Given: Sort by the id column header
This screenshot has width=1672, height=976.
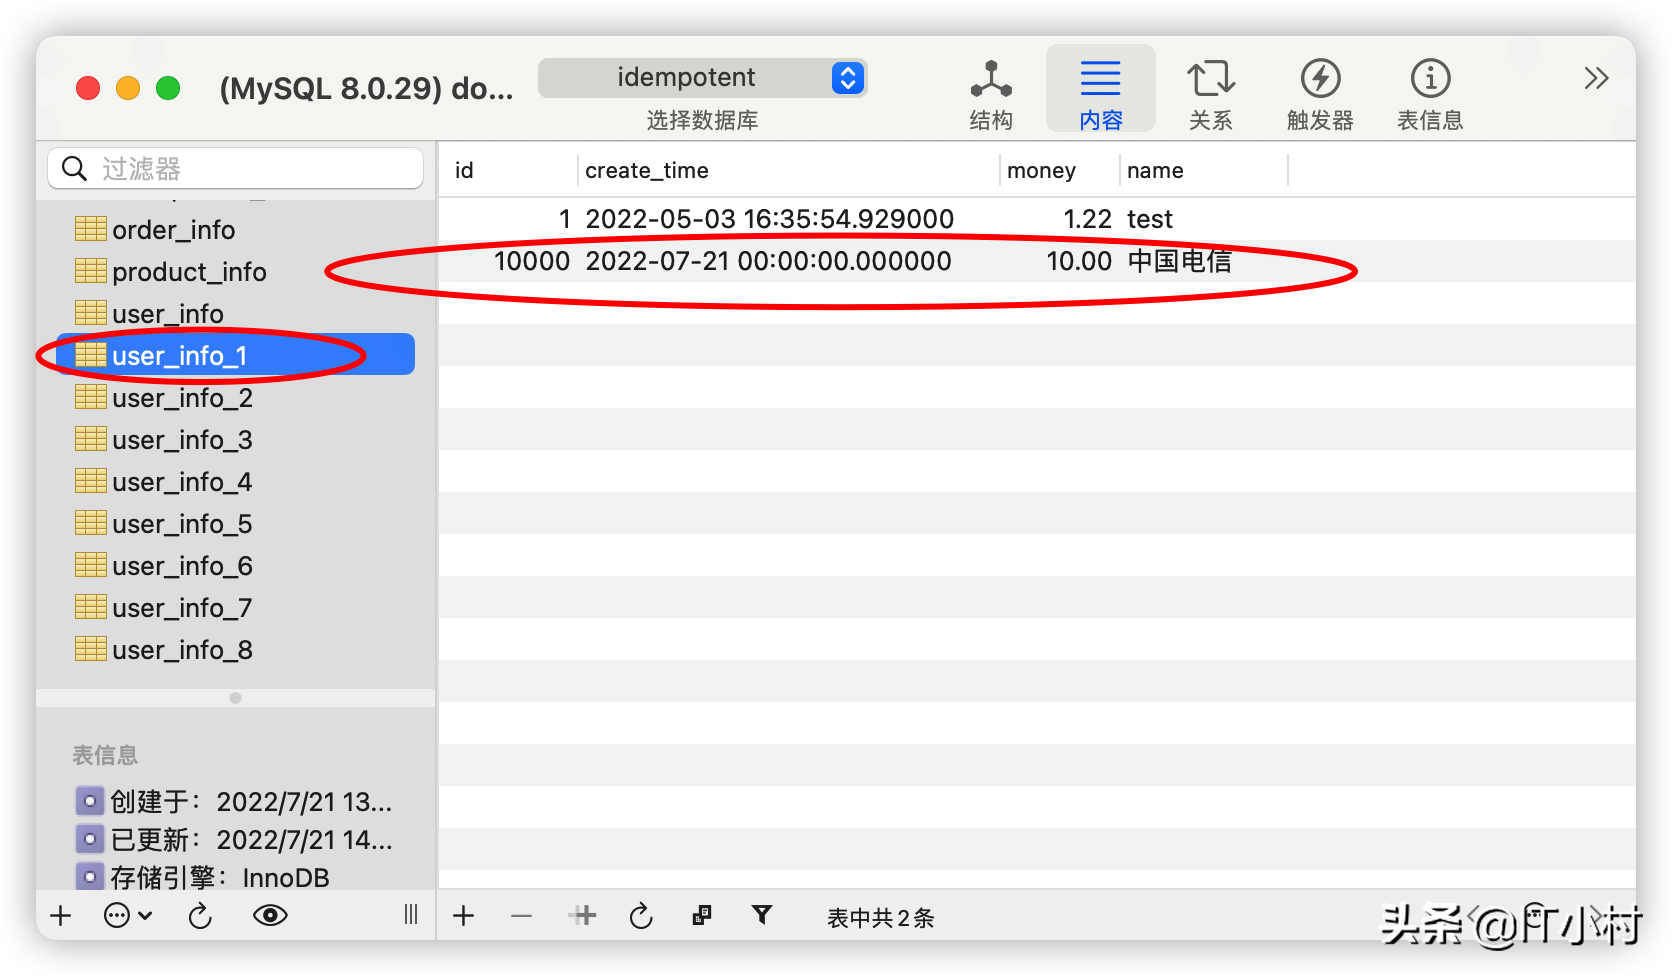Looking at the screenshot, I should click(510, 171).
